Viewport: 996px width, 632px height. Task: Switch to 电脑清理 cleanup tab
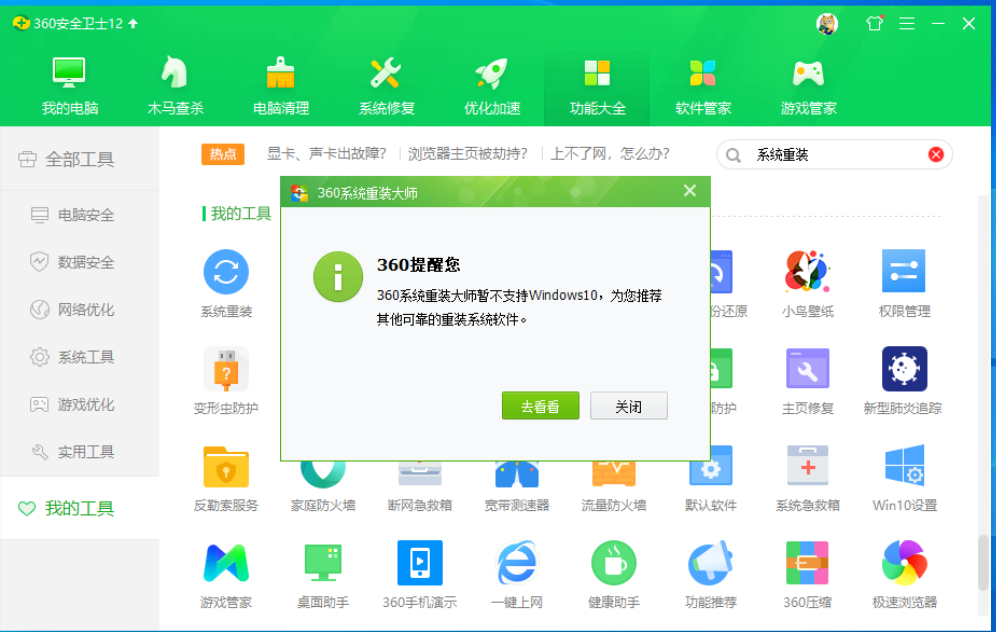[x=281, y=86]
